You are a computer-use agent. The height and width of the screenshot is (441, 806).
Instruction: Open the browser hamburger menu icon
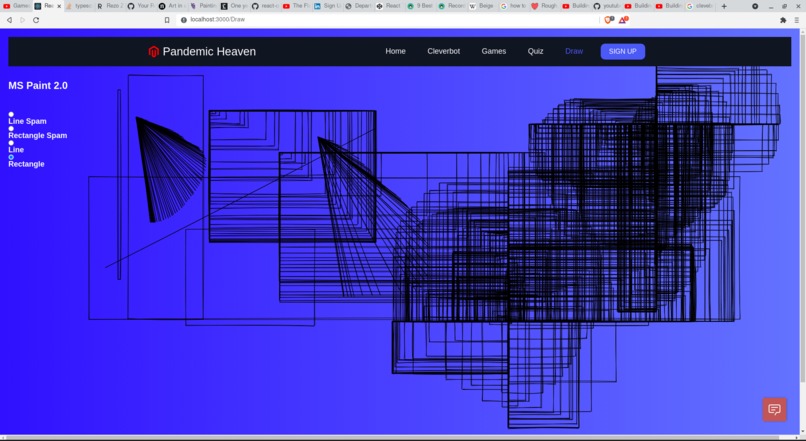797,20
